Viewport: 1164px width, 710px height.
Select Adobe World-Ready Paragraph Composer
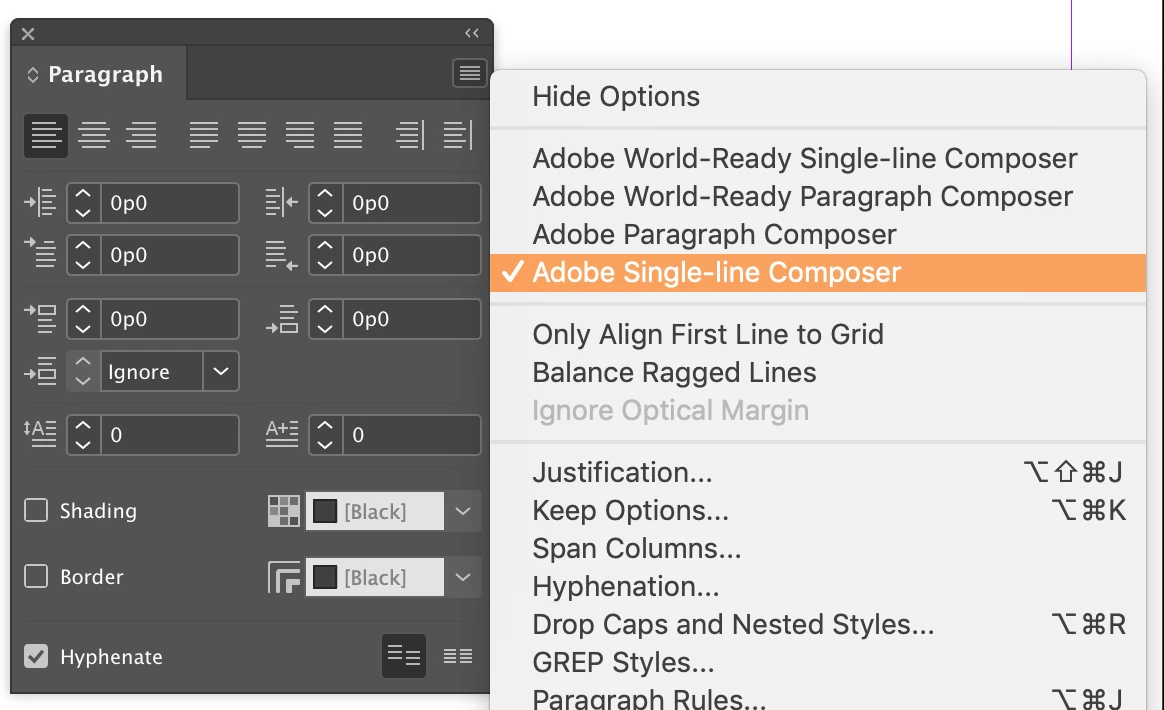tap(818, 196)
